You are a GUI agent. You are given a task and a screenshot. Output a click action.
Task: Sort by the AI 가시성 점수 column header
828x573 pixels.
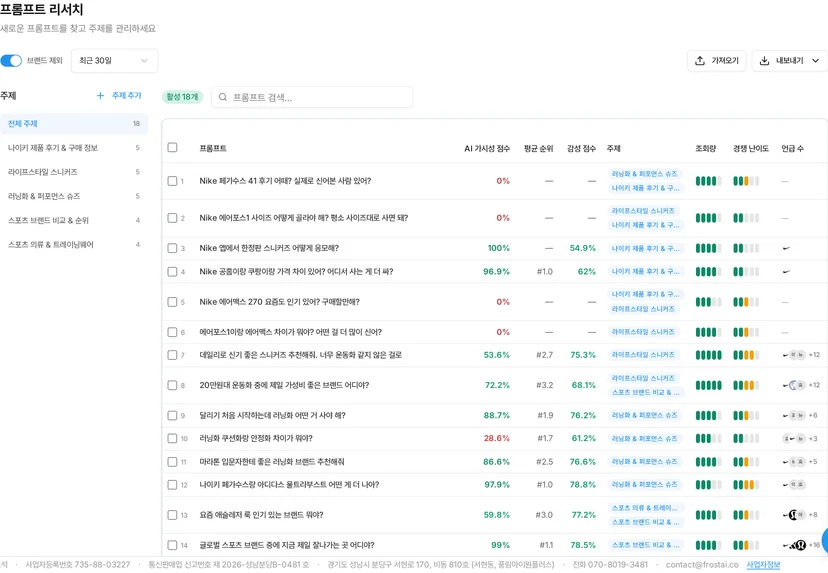tap(487, 148)
